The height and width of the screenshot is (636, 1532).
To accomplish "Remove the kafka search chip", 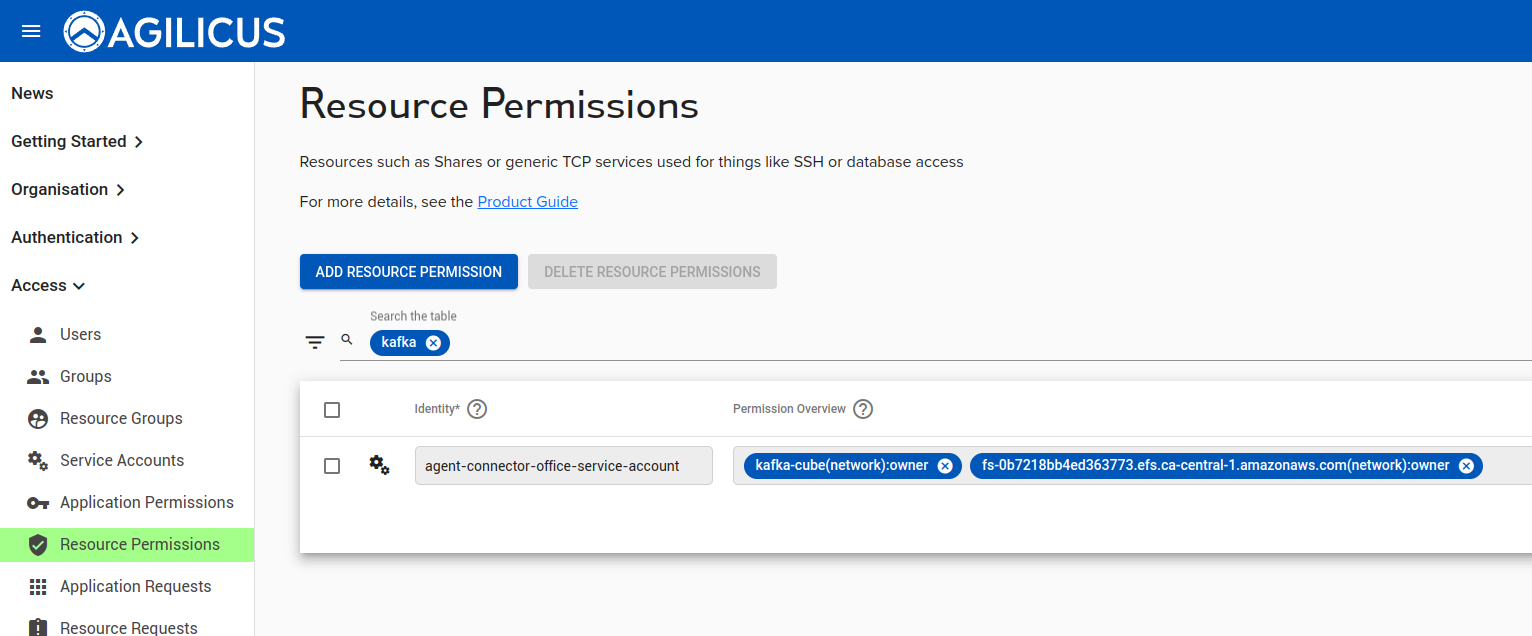I will [x=433, y=343].
